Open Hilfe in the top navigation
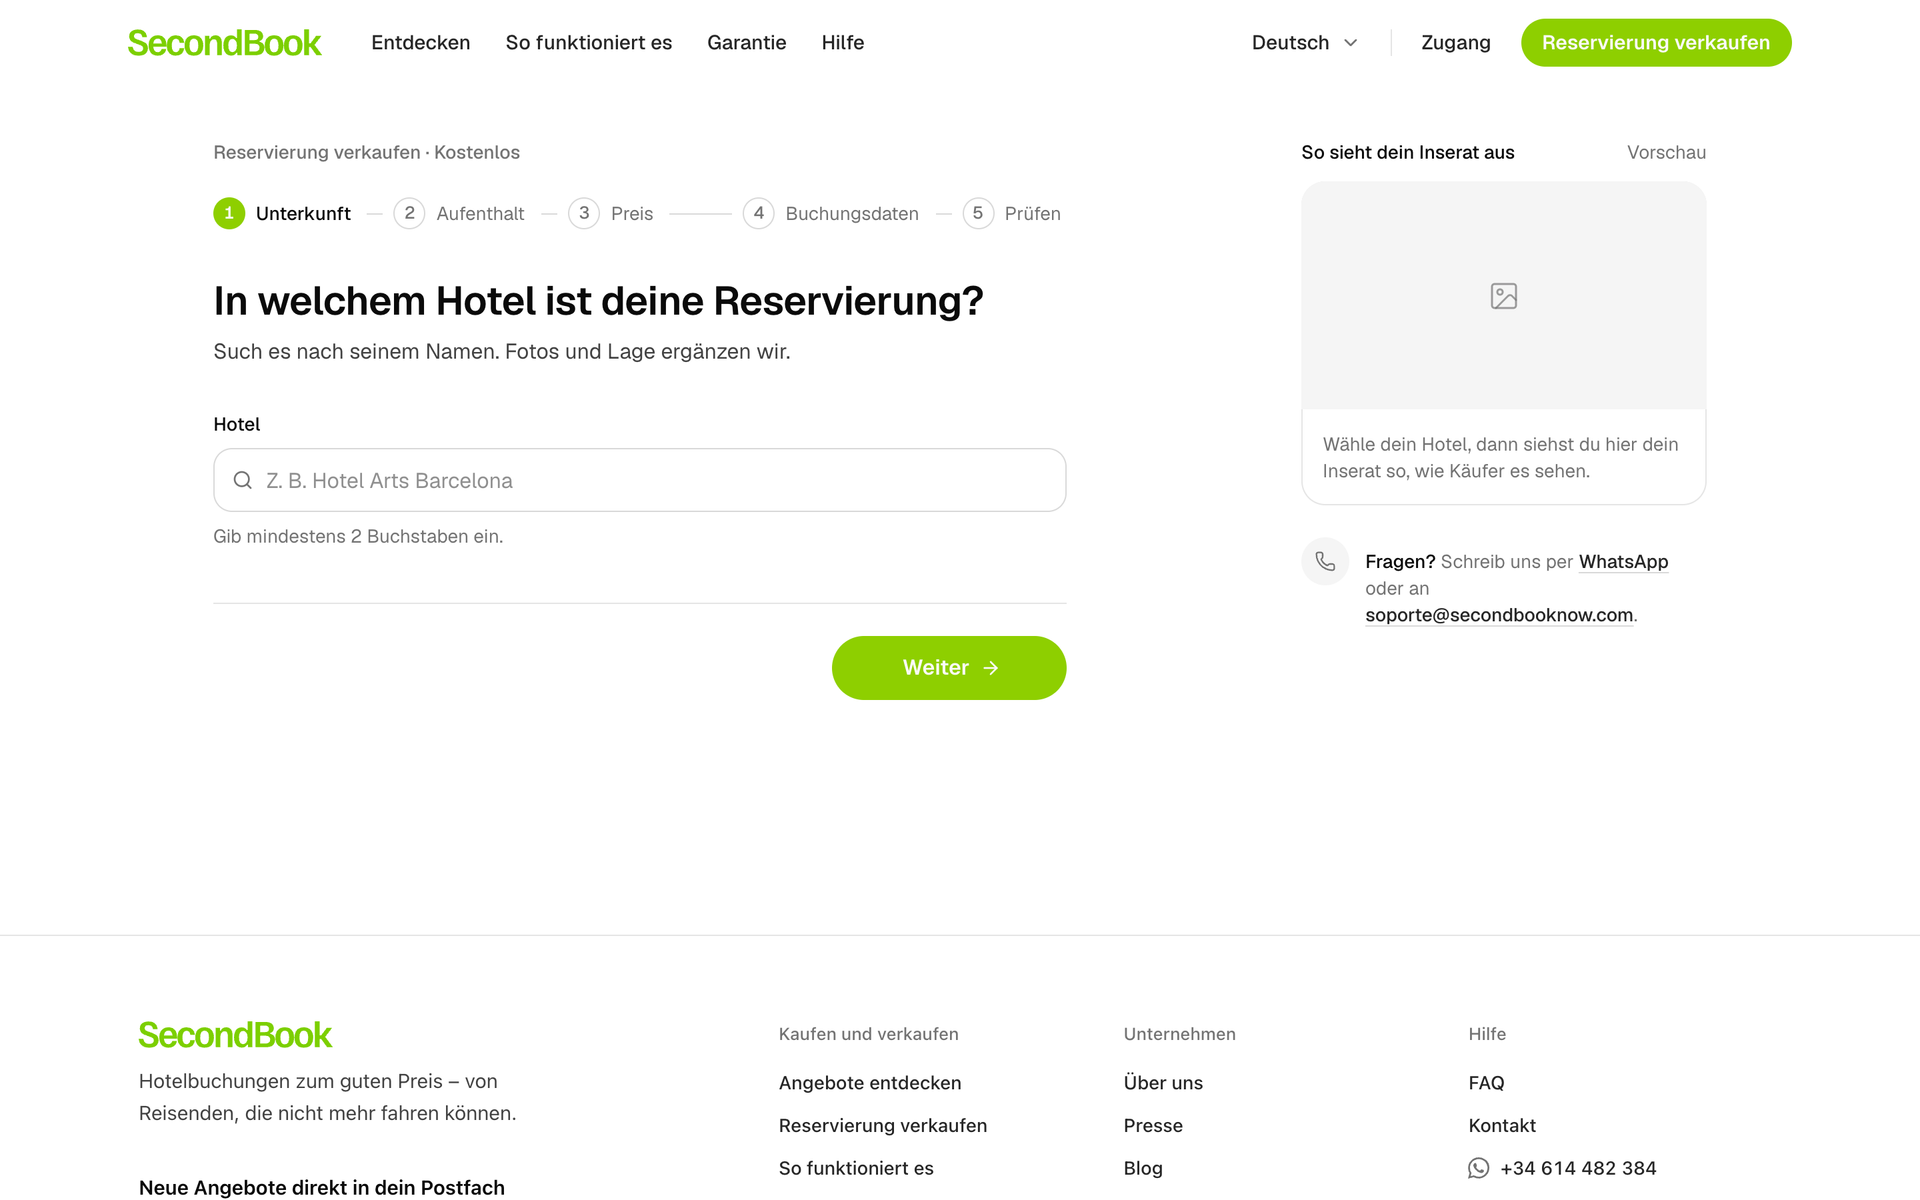This screenshot has width=1920, height=1200. (843, 43)
